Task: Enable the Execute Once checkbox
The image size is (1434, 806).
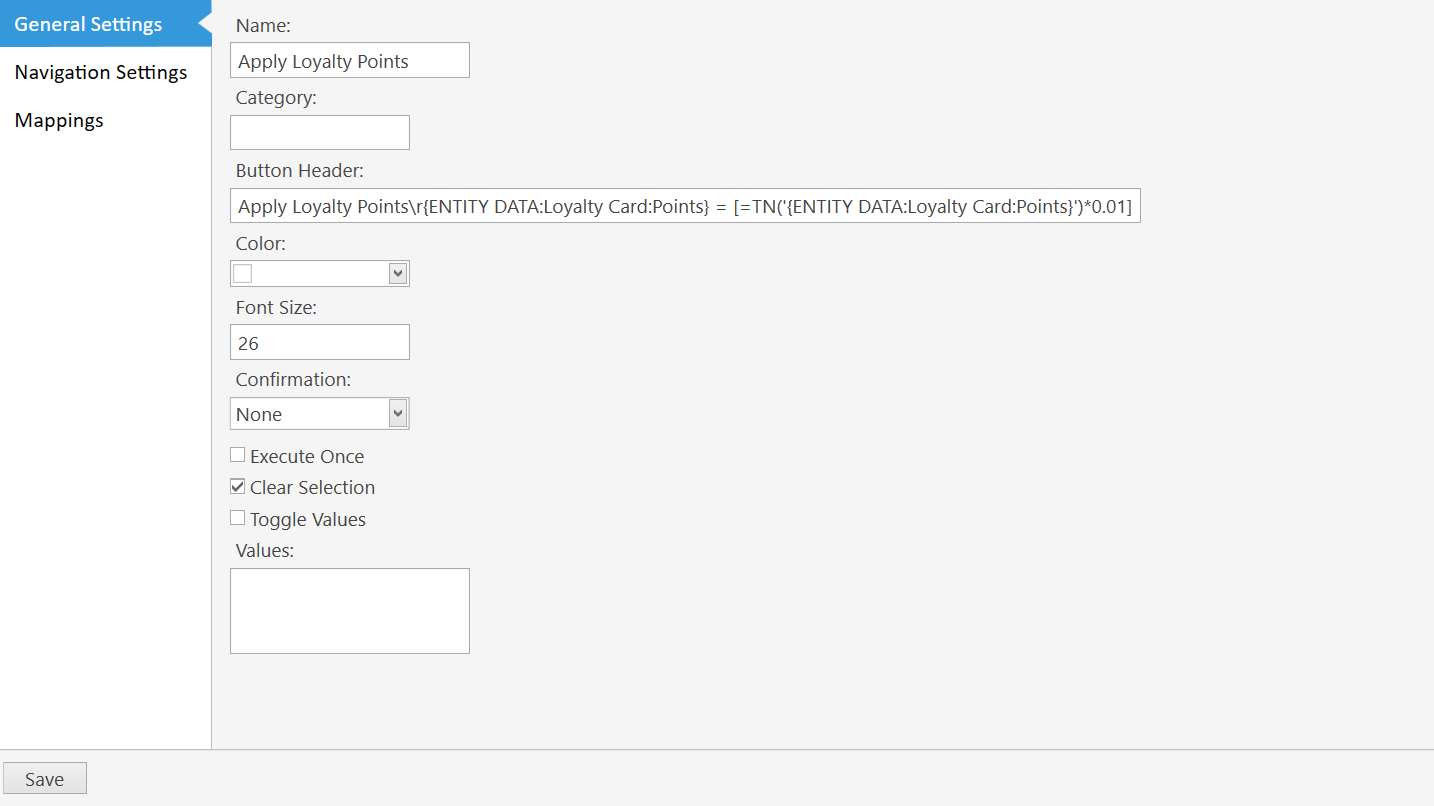Action: [237, 454]
